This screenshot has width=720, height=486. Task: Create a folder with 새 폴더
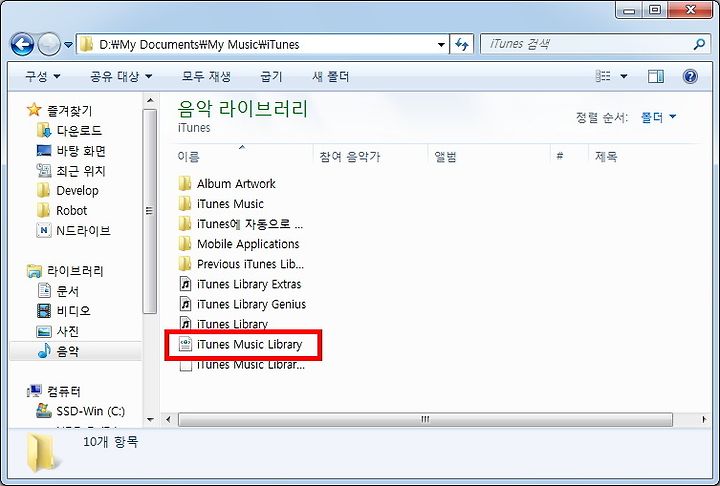331,76
